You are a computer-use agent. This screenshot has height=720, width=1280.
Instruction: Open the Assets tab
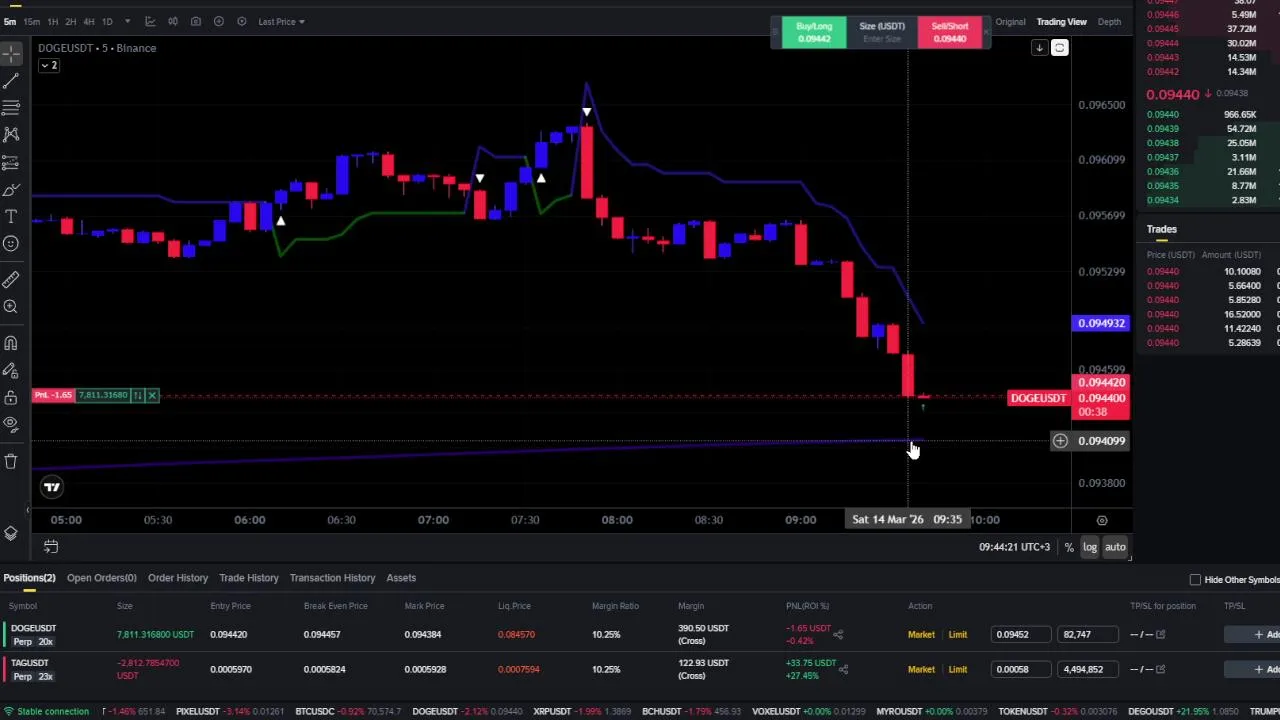pos(401,578)
